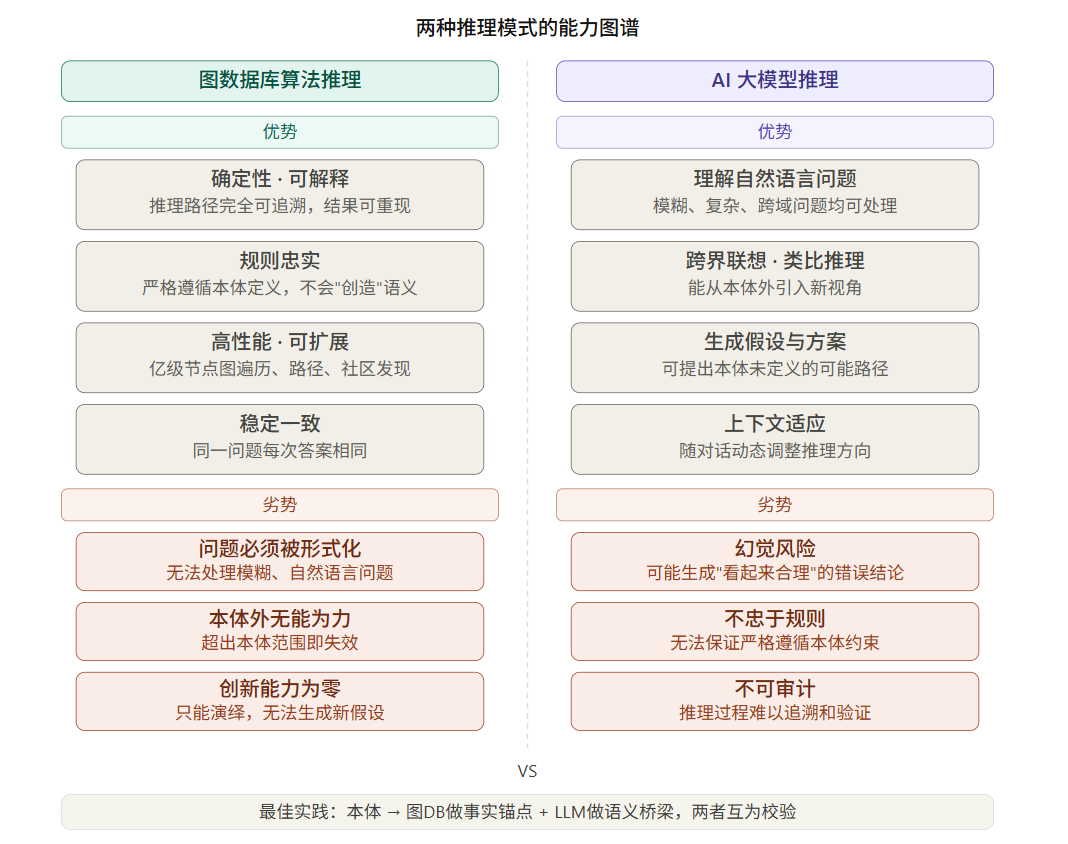Screen dimensions: 1068x844
Task: Click the text 模糊、复杂、跨域问题均可处理
Action: (774, 206)
